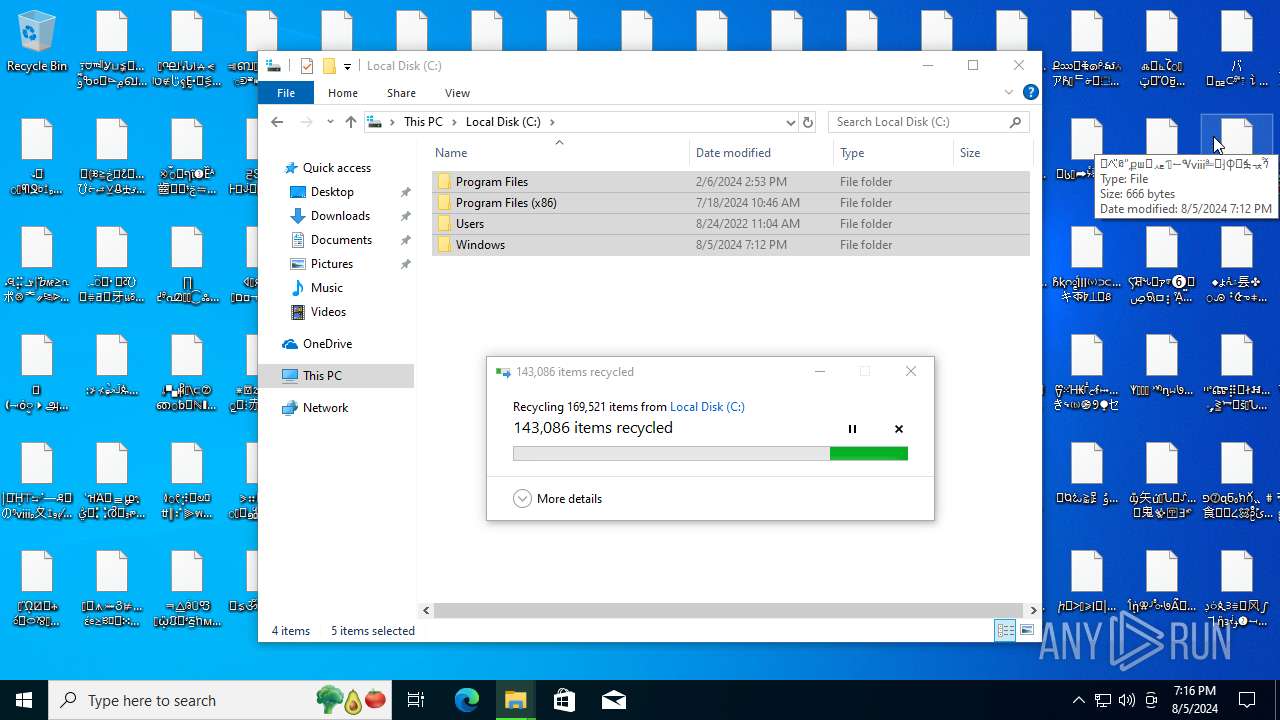Select the Users folder
This screenshot has height=720, width=1280.
click(x=731, y=224)
